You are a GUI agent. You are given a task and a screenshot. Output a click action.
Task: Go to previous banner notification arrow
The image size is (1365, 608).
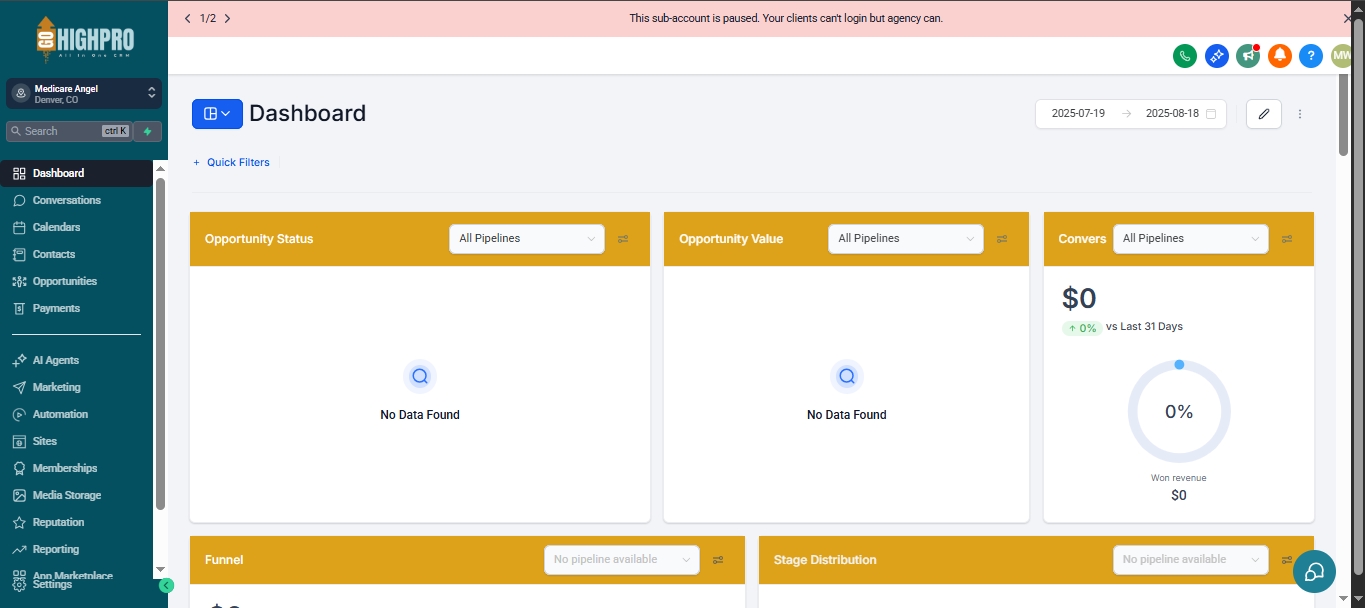tap(187, 18)
